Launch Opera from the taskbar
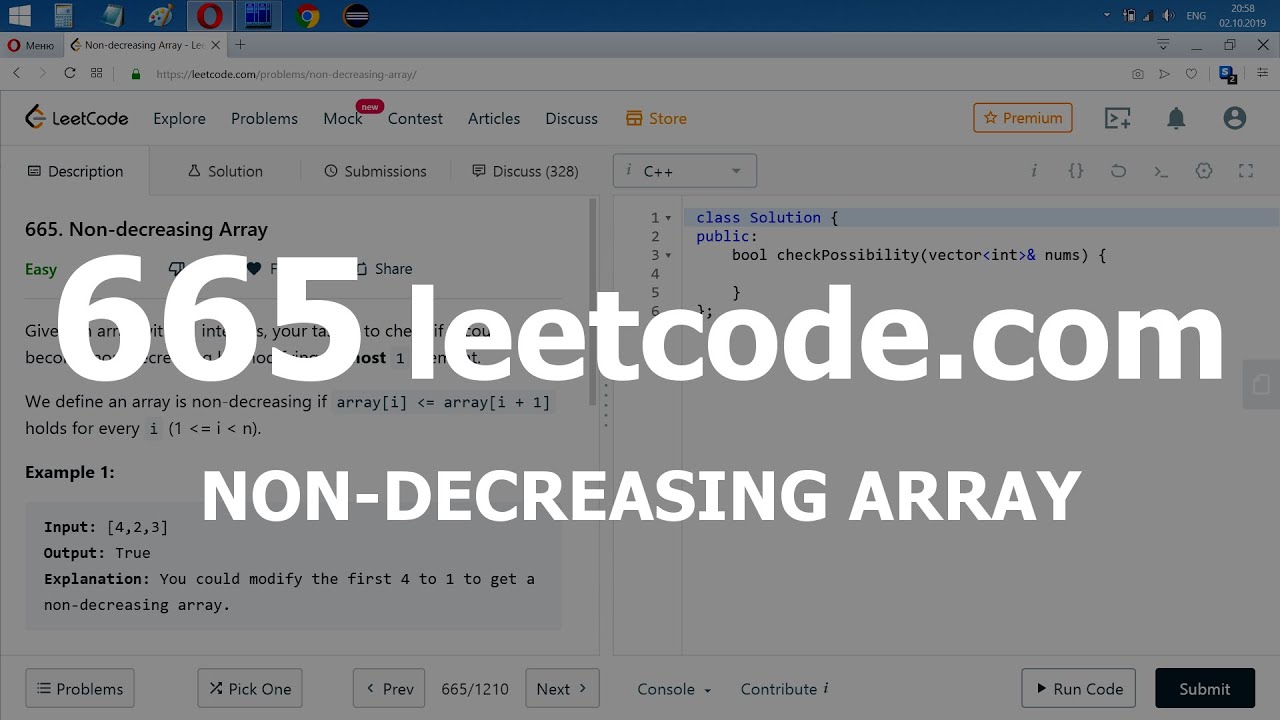The width and height of the screenshot is (1280, 720). pos(210,15)
